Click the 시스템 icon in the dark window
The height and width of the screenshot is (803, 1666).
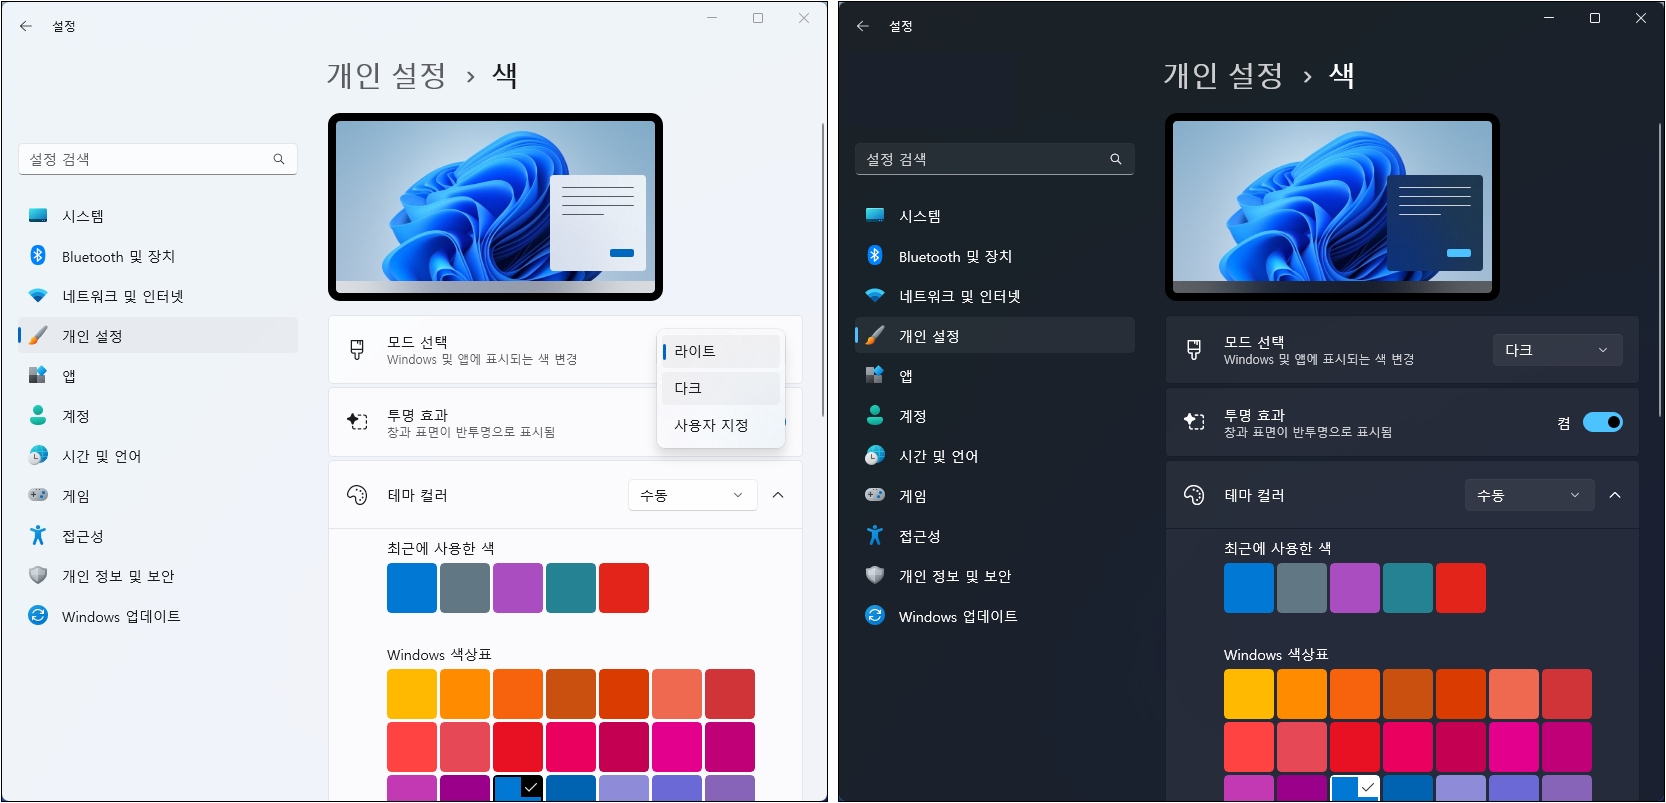tap(875, 215)
